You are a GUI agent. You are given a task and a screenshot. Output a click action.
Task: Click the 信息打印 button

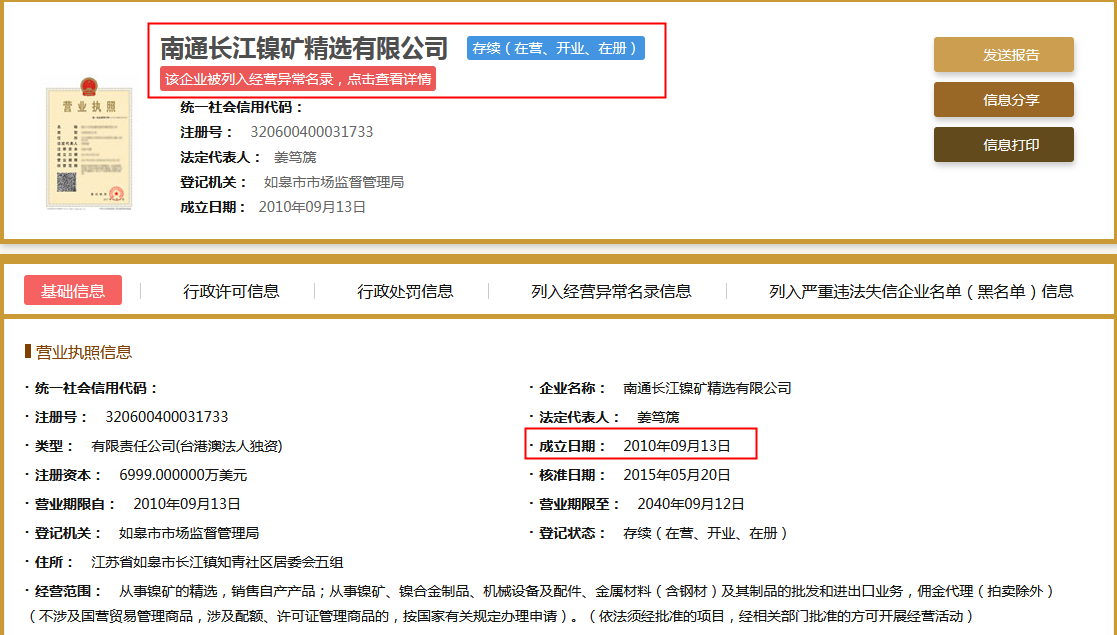[x=1003, y=144]
